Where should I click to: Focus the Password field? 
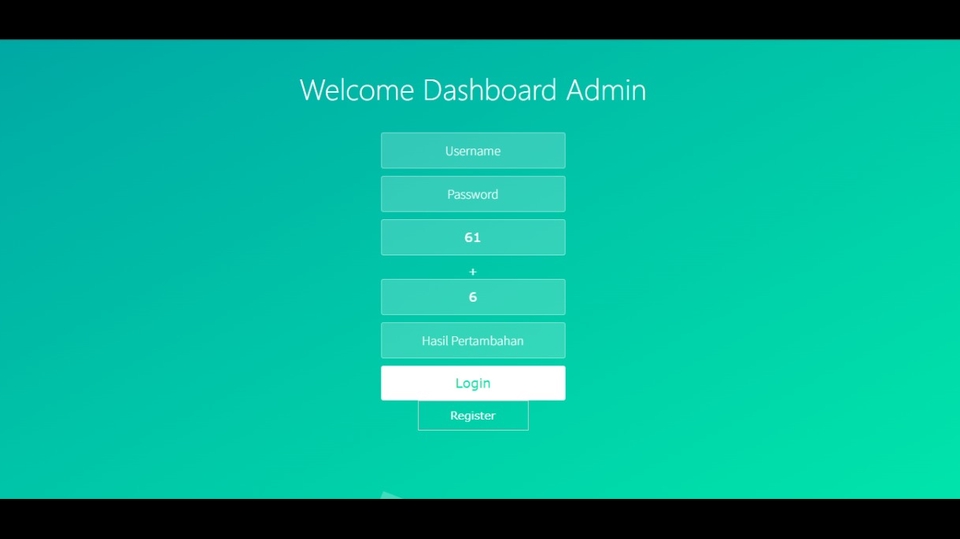[473, 194]
